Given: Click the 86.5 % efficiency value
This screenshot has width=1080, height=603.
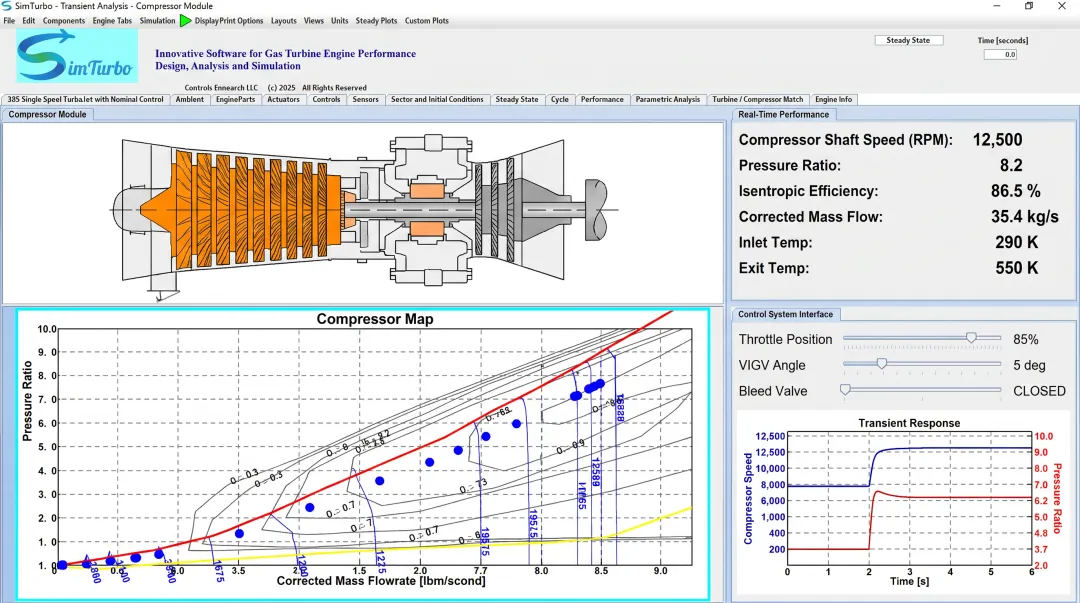Looking at the screenshot, I should 1015,191.
